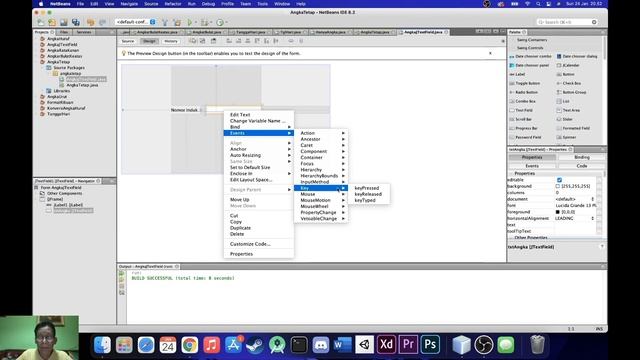Click the Connection Mode icon in form toolbar
Screen dimensions: 640x360
click(x=202, y=41)
